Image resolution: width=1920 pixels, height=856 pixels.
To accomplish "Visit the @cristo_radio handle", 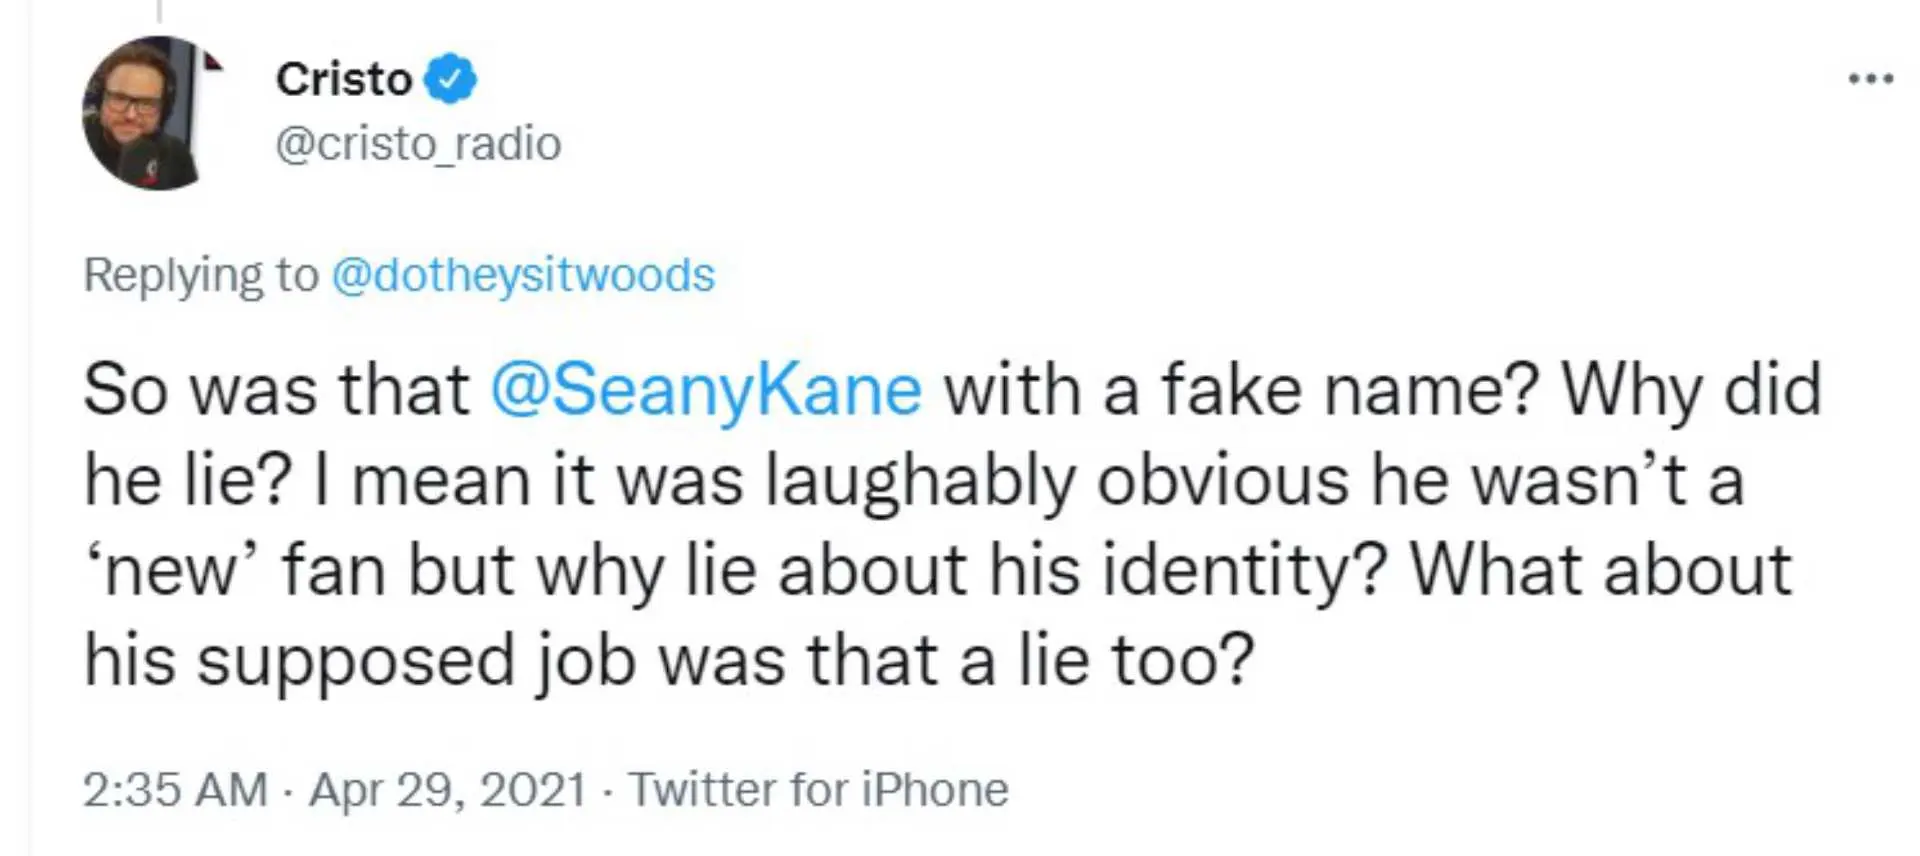I will coord(418,143).
